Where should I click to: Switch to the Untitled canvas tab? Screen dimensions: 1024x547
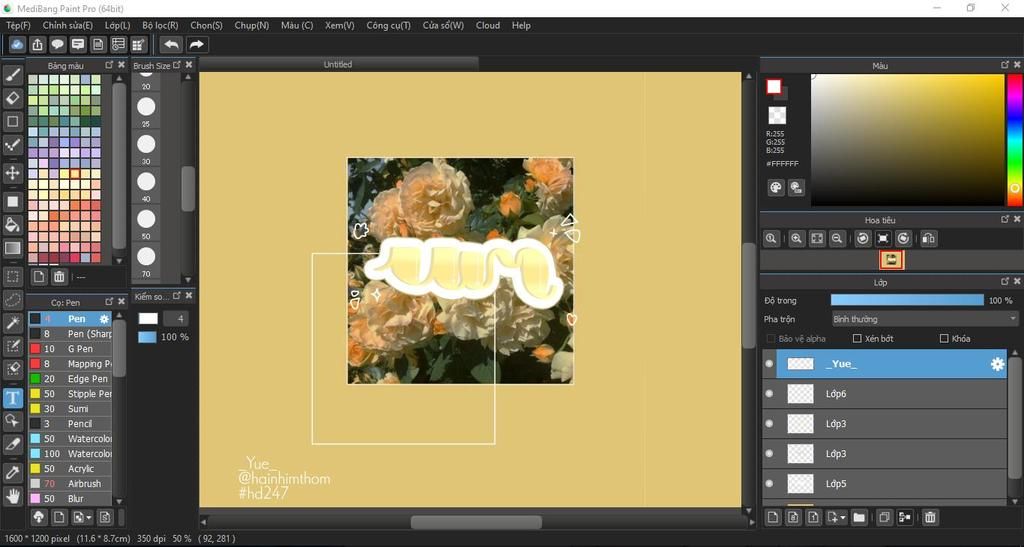(x=338, y=65)
